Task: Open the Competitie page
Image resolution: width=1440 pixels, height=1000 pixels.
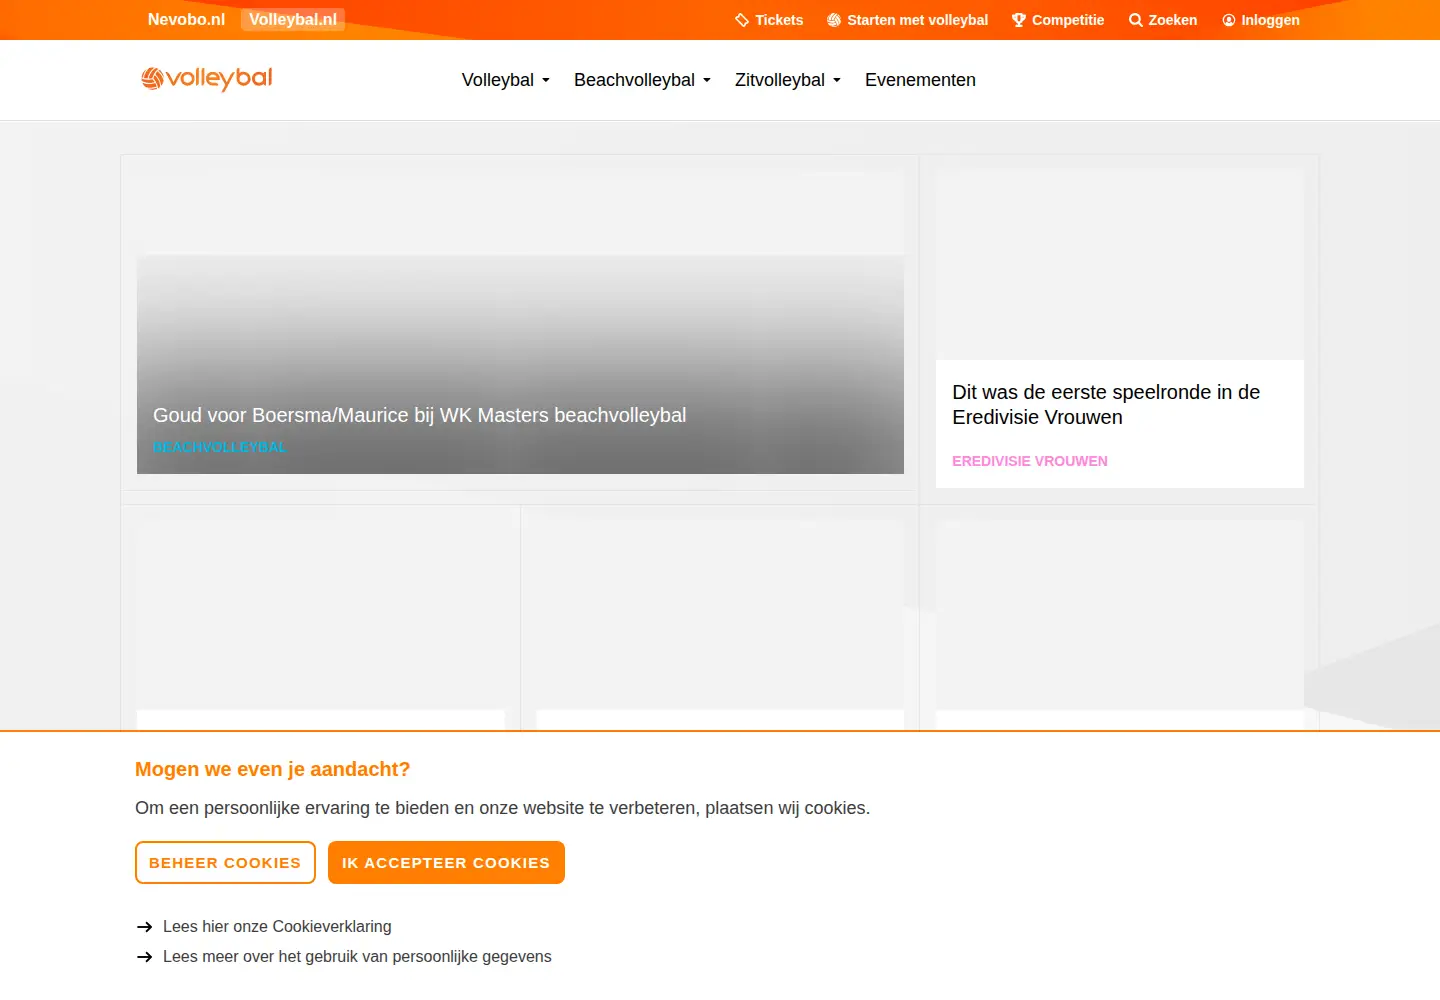Action: (x=1058, y=20)
